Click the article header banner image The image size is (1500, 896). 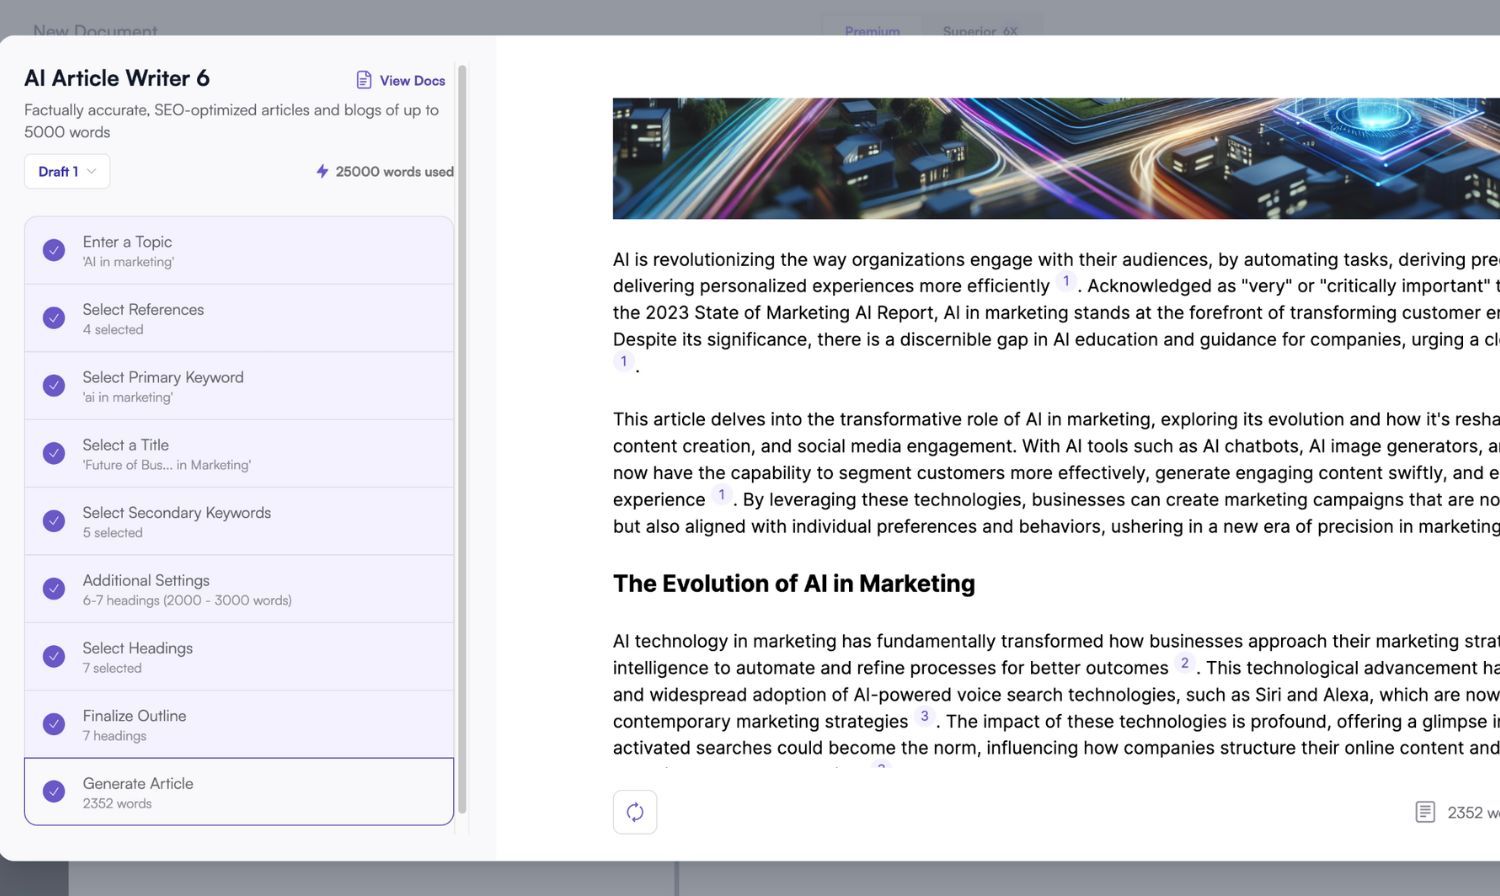1055,158
